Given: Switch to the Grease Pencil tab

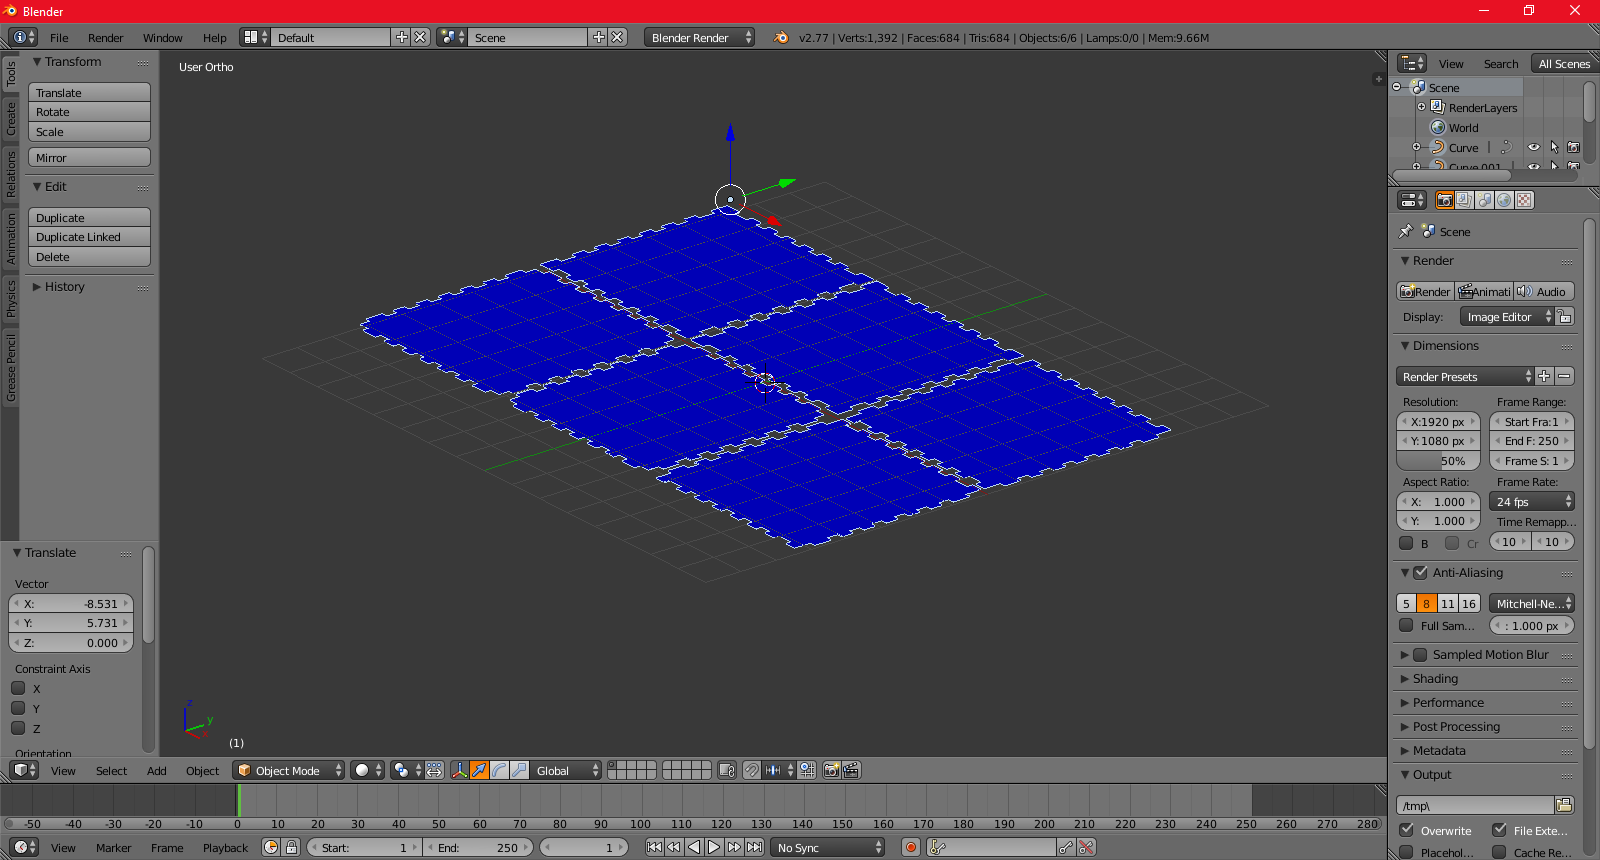Looking at the screenshot, I should 11,368.
